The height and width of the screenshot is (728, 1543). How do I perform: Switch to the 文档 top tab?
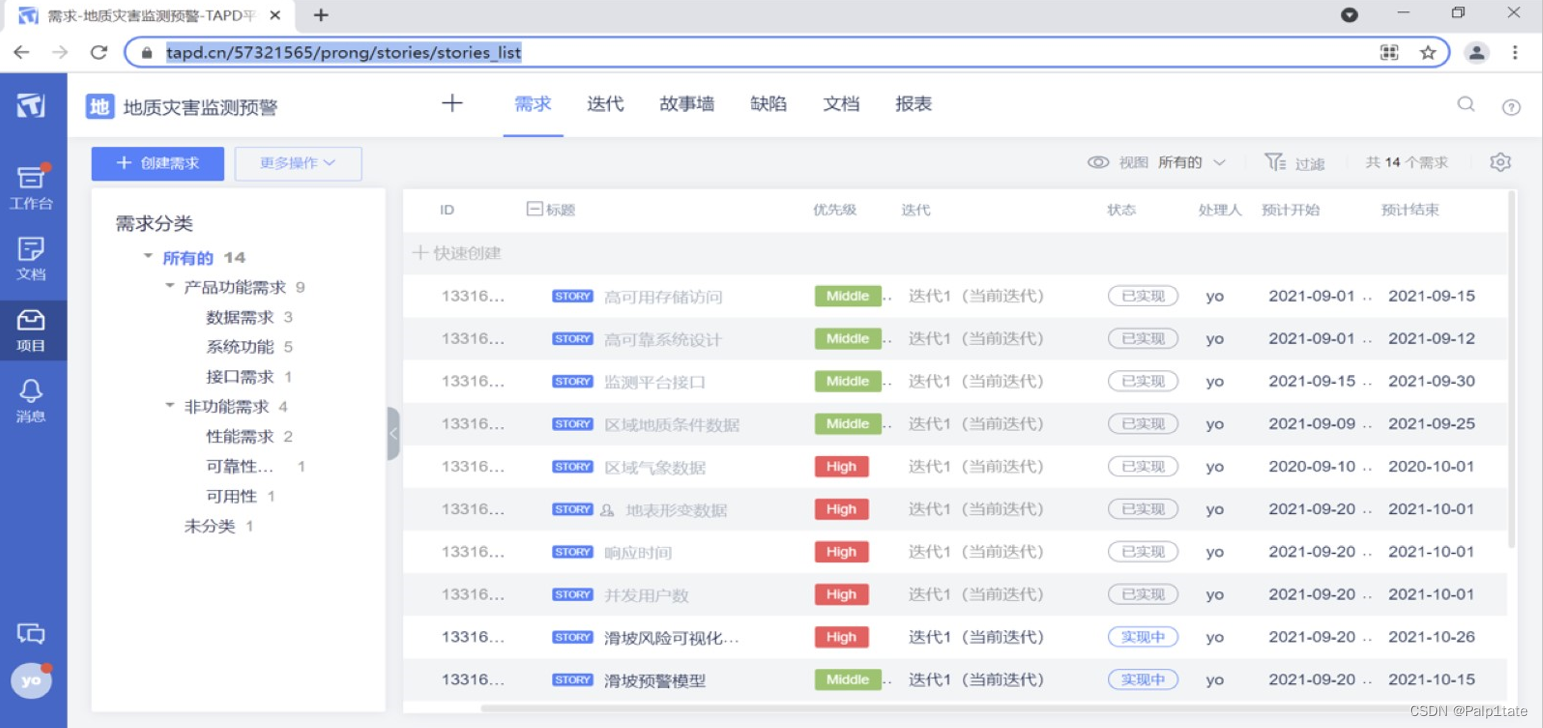[841, 104]
